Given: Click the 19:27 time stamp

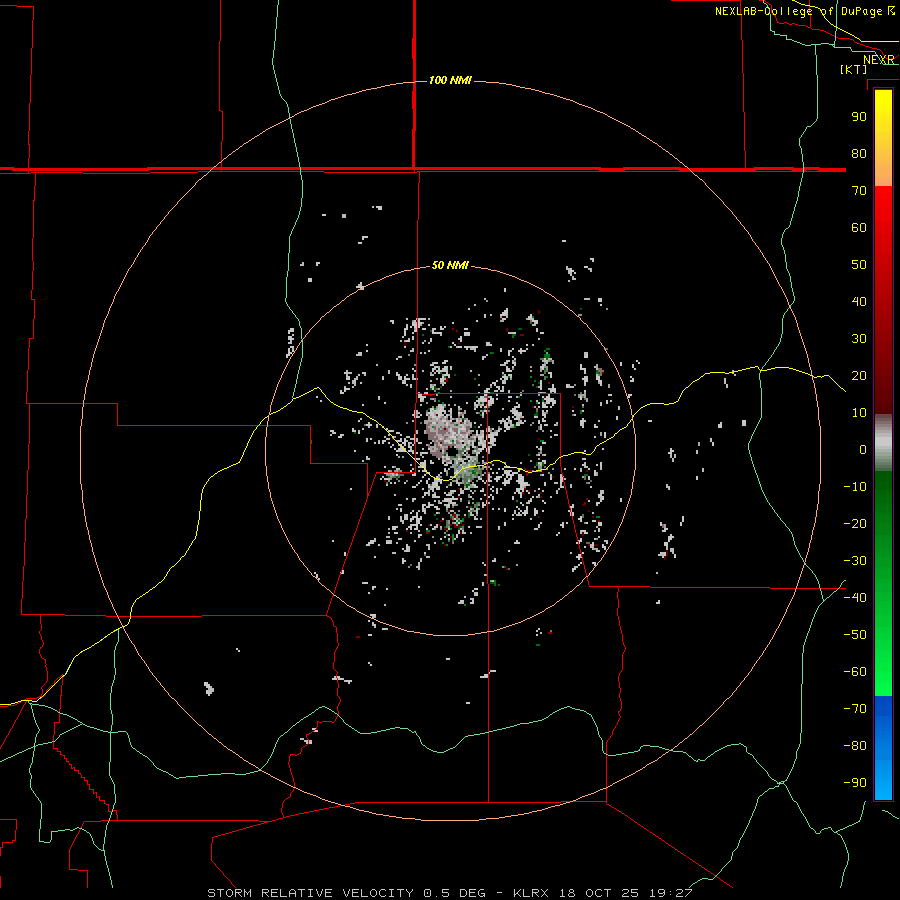Looking at the screenshot, I should click(670, 893).
